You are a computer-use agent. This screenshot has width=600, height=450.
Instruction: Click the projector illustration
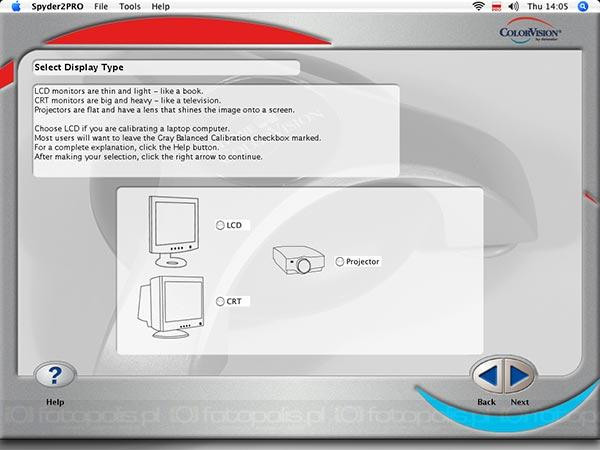pyautogui.click(x=299, y=260)
